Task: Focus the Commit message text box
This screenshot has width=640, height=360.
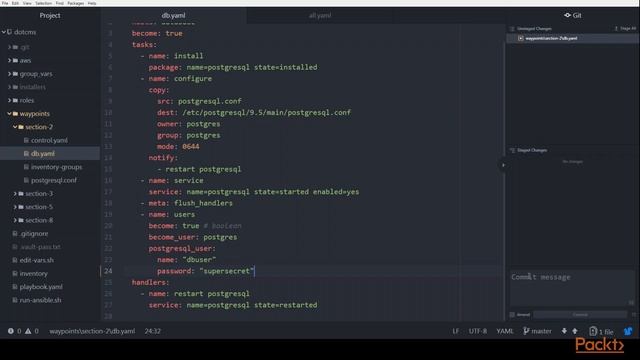Action: (x=571, y=288)
